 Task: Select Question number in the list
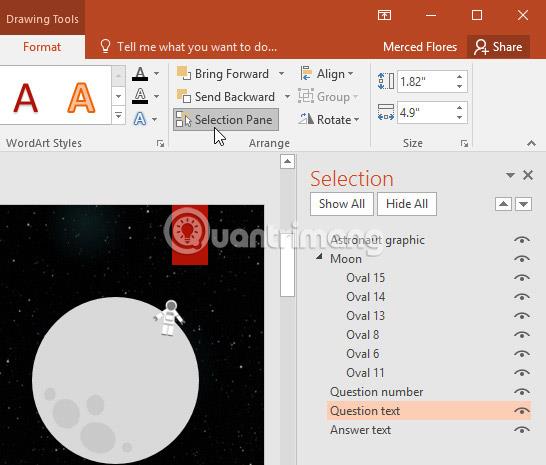click(376, 392)
